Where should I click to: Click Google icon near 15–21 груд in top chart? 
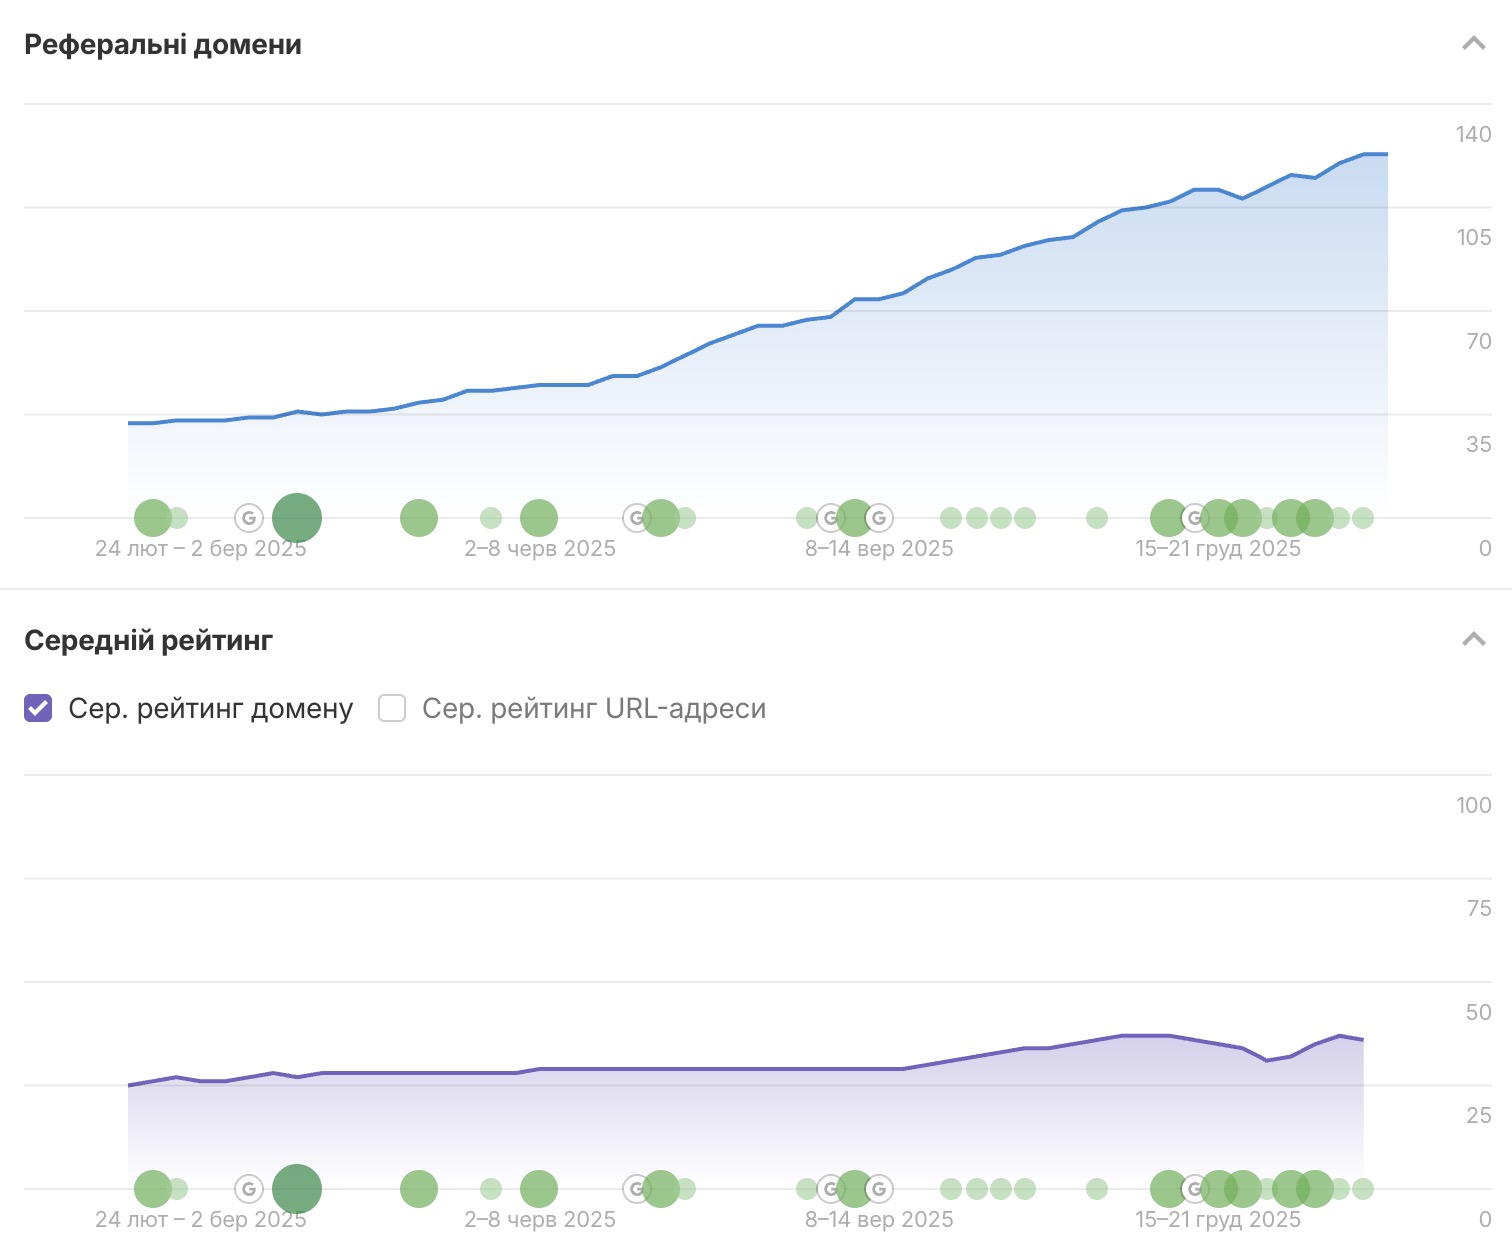click(1194, 518)
